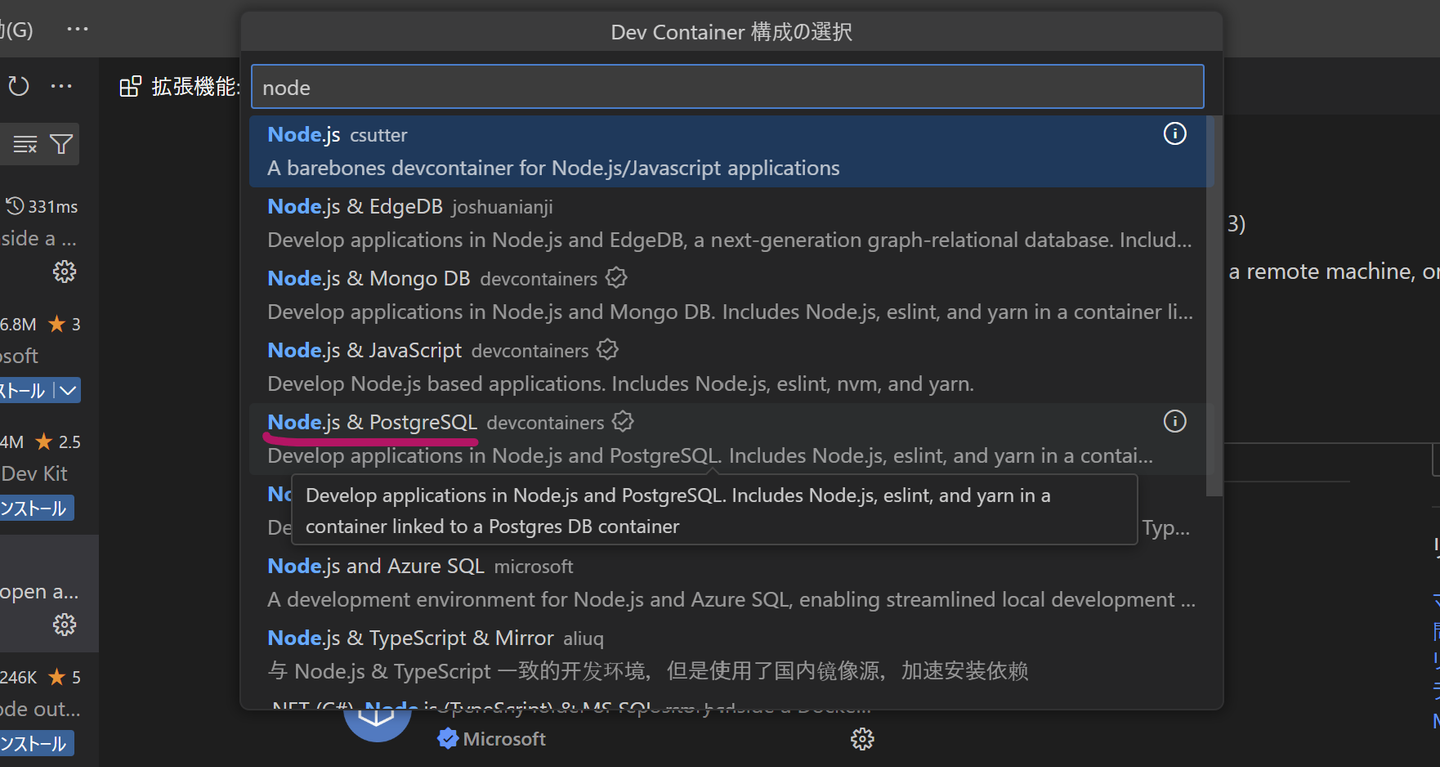Open gear settings beside Microsoft publisher
This screenshot has height=767, width=1440.
(862, 739)
